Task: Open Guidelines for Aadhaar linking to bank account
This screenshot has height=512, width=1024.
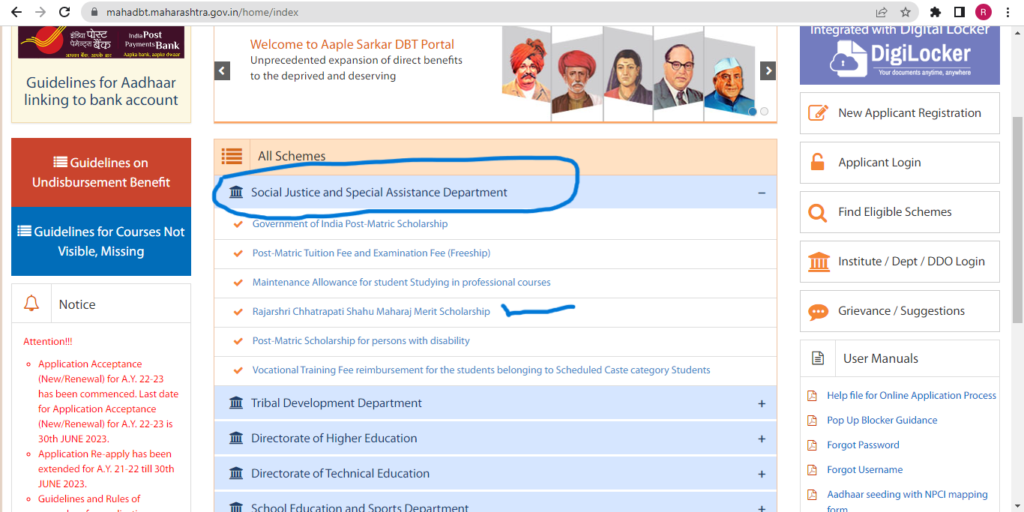Action: coord(101,91)
